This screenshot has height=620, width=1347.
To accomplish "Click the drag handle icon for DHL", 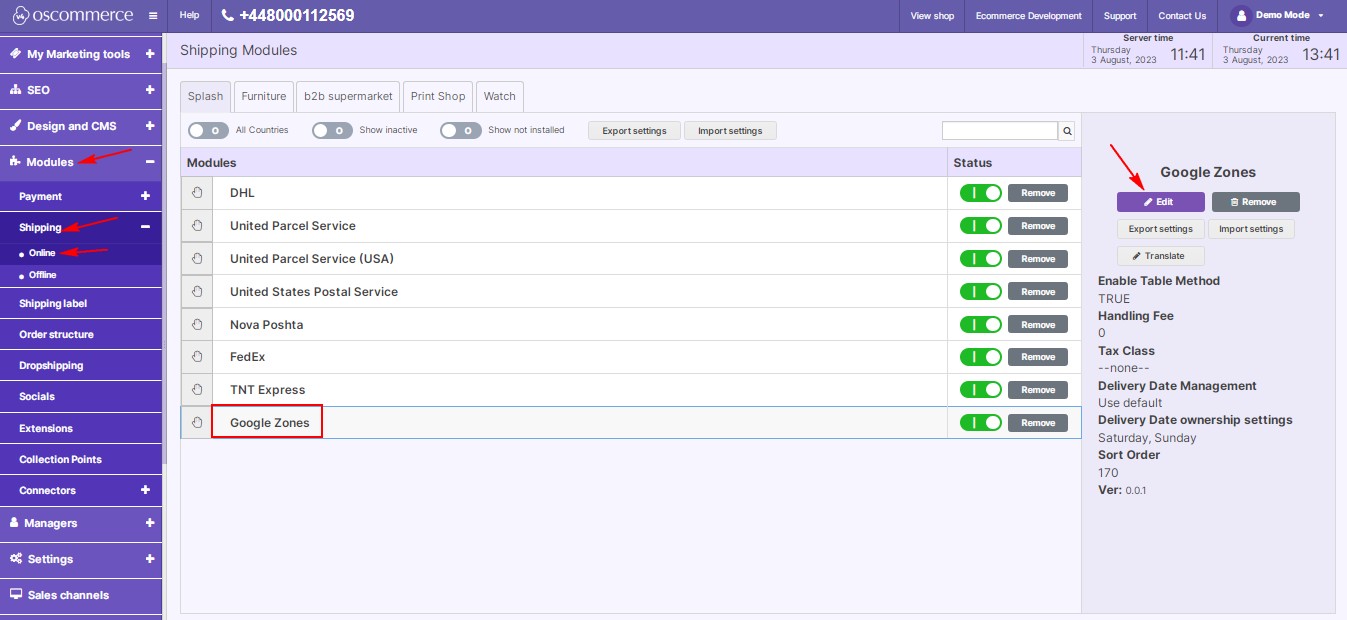I will point(197,193).
